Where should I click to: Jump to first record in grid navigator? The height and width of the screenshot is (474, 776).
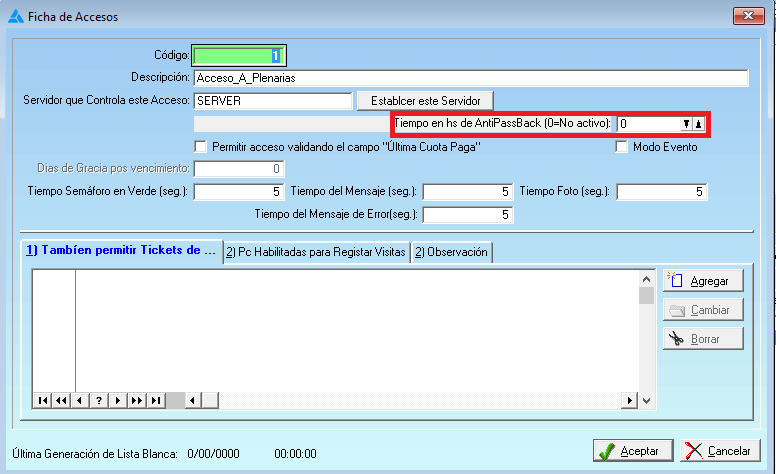tap(42, 400)
